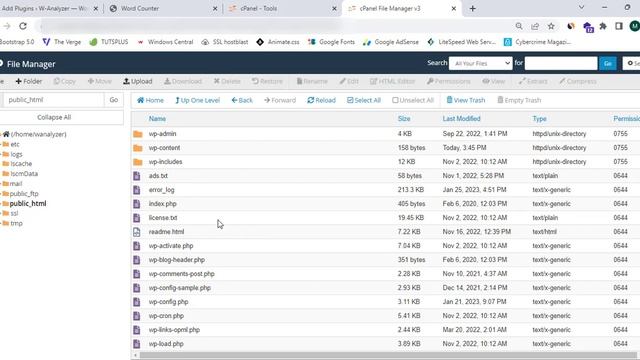Sort files by Name column
Screen dimensions: 640x360
pyautogui.click(x=157, y=119)
